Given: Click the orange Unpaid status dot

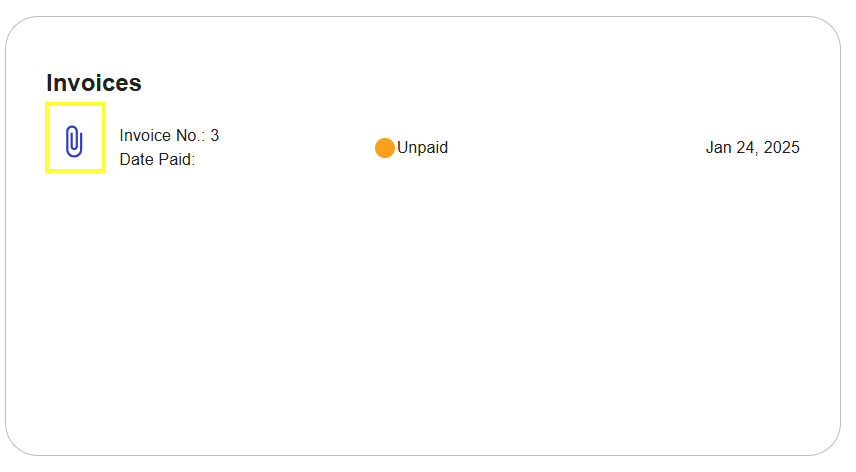Looking at the screenshot, I should 385,148.
